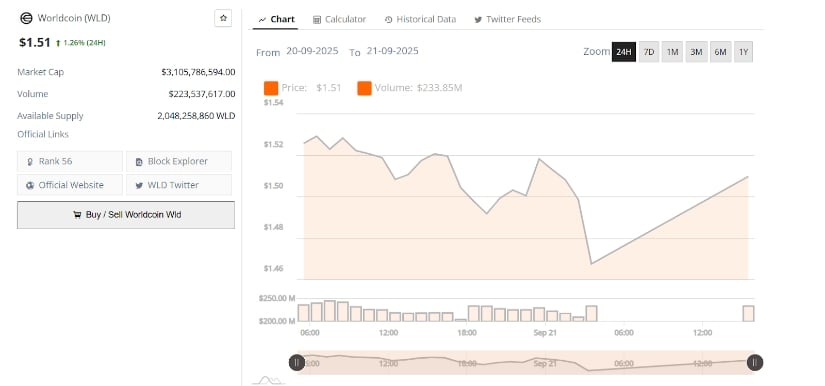Open the WLD Twitter link
Screen dimensions: 825x386
[179, 185]
